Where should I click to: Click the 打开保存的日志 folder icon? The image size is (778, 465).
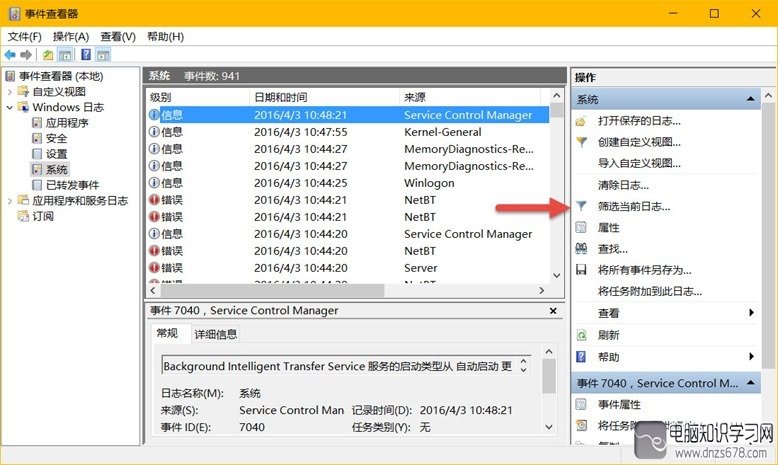point(582,122)
